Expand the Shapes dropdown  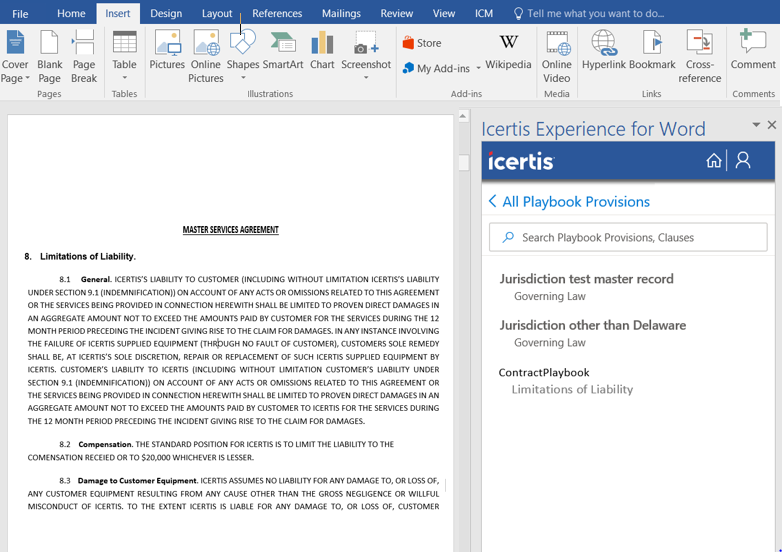coord(242,78)
